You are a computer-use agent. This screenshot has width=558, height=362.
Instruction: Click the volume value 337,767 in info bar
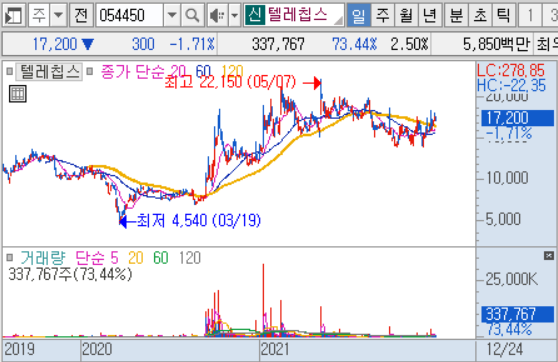click(278, 44)
